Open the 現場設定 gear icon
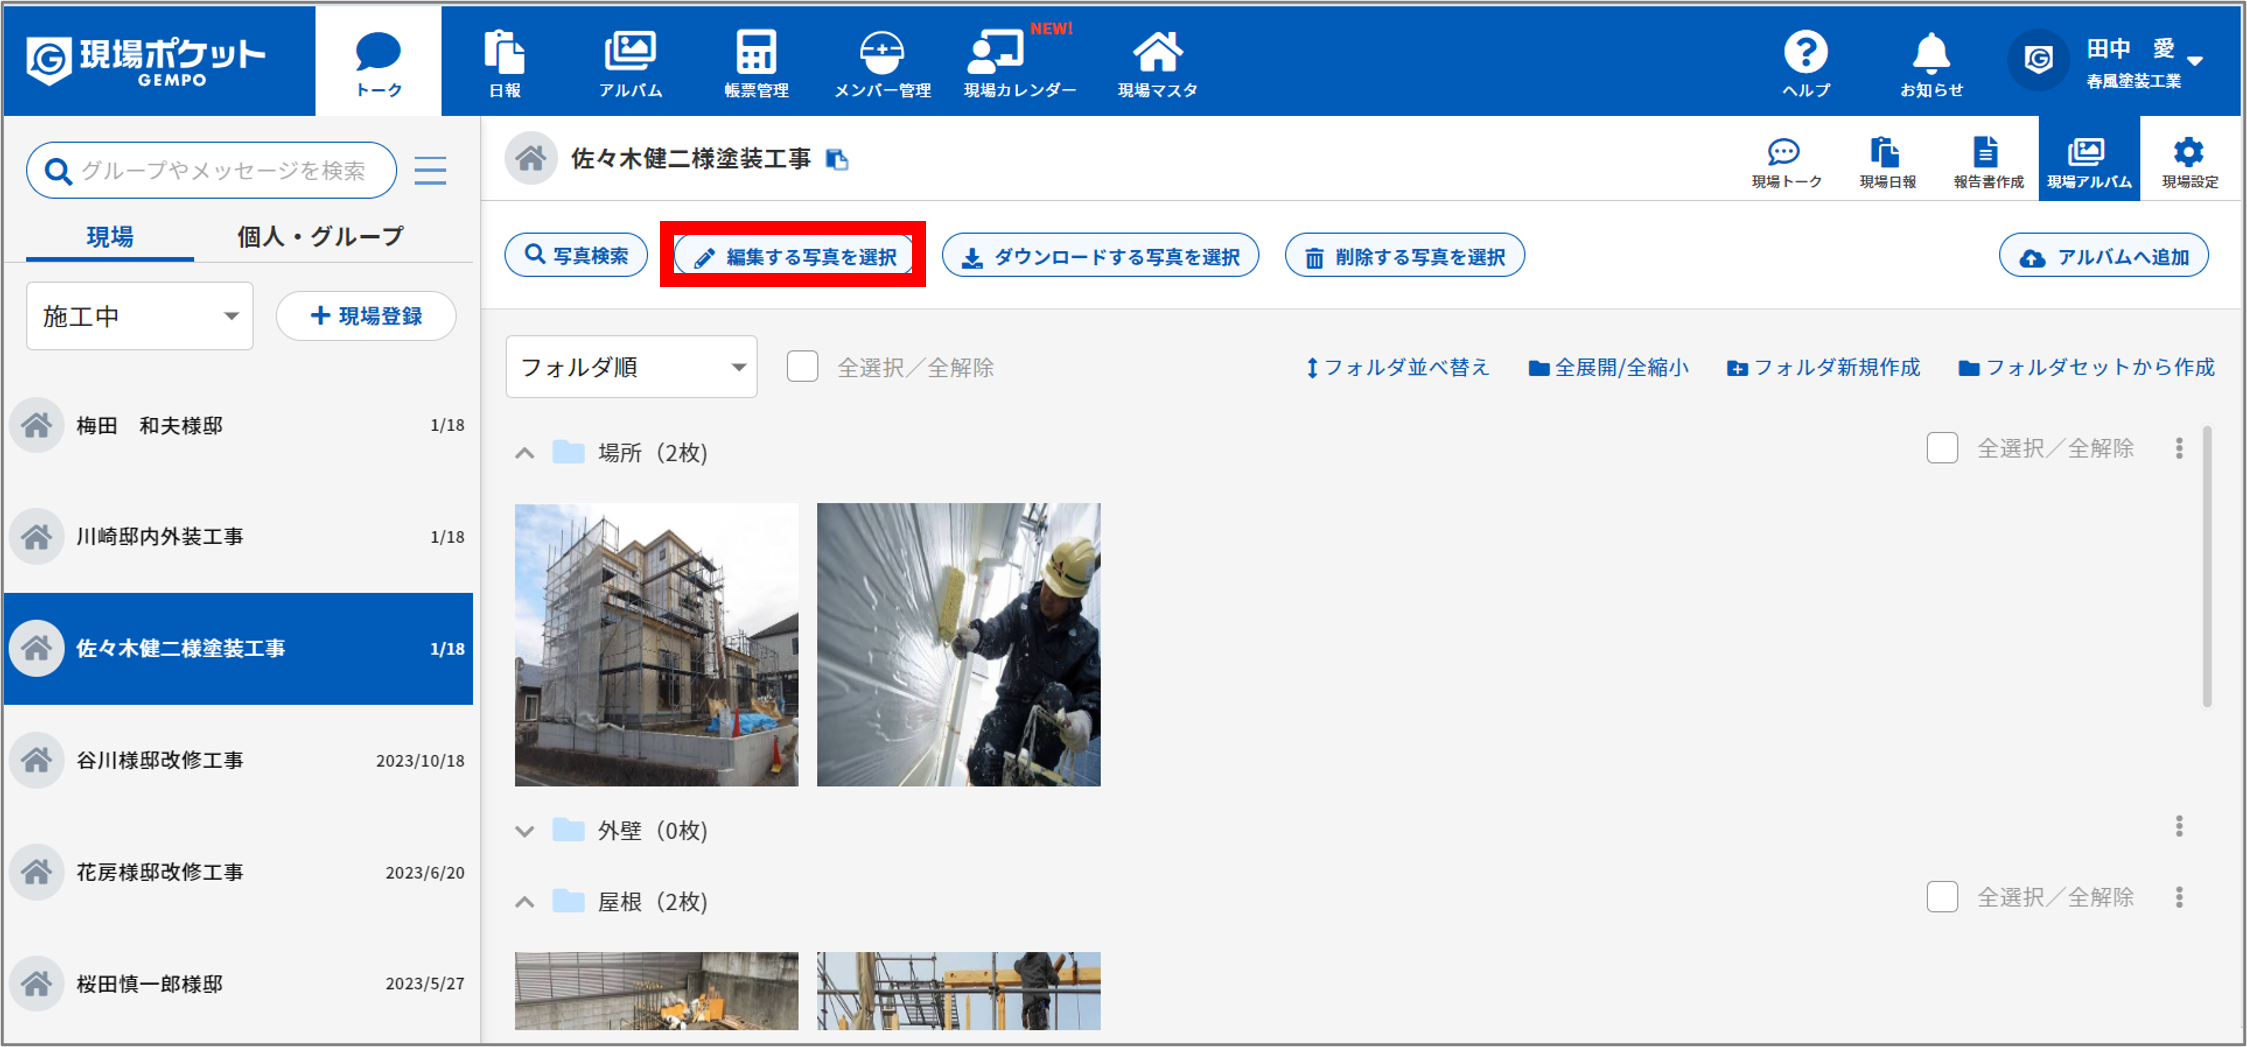This screenshot has height=1047, width=2247. 2189,160
